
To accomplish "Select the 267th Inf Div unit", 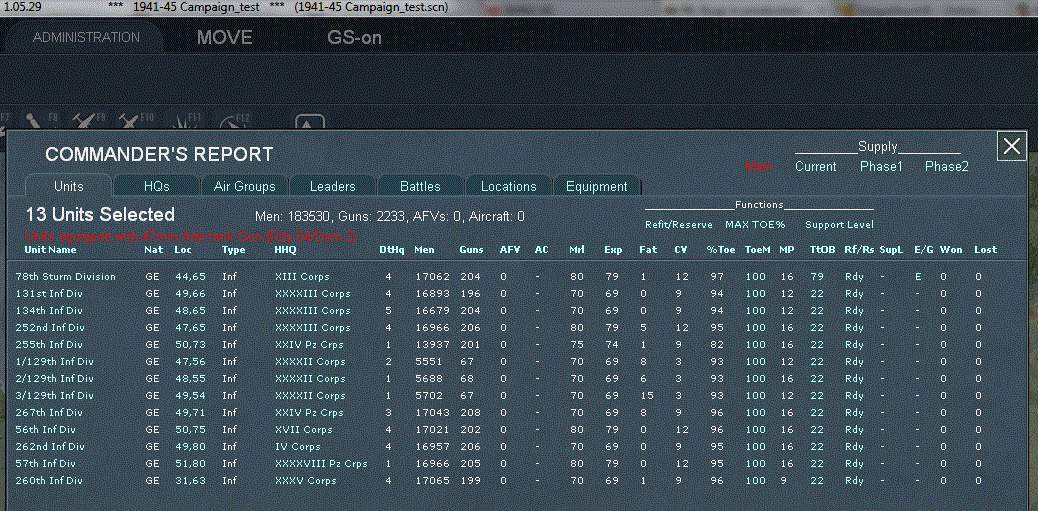I will click(x=49, y=412).
